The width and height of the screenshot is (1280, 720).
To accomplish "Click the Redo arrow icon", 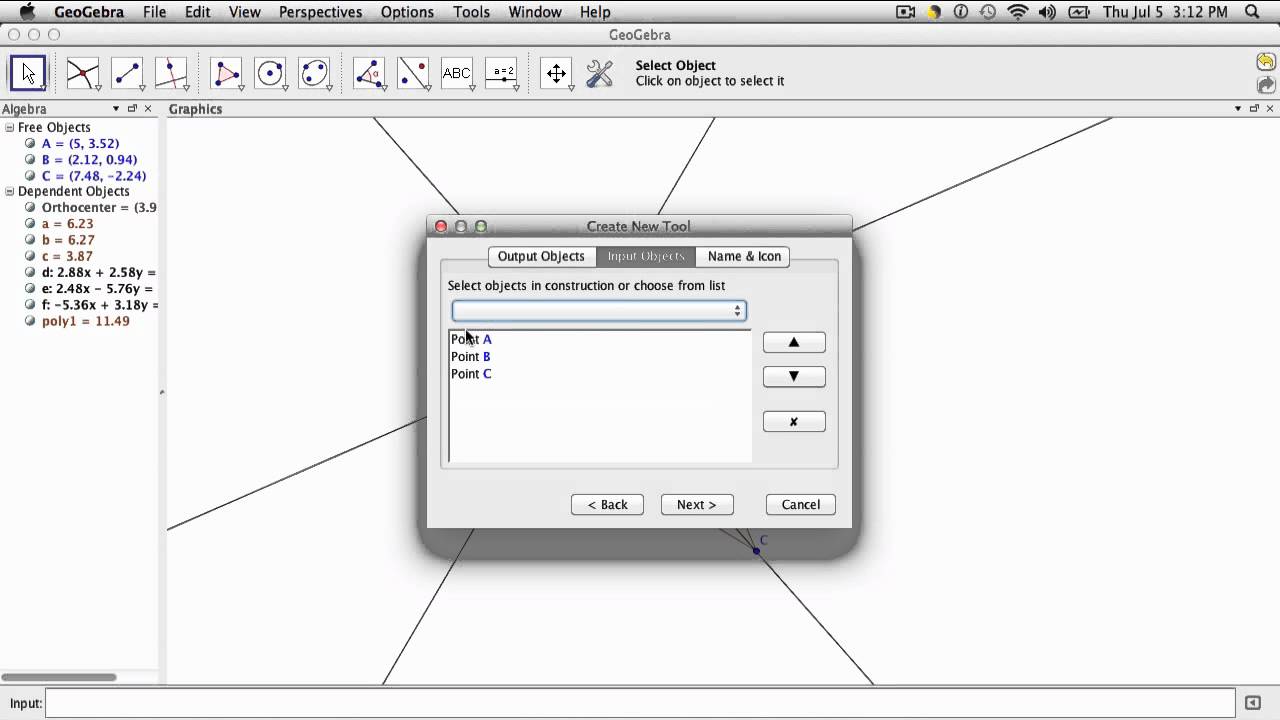I will tap(1266, 86).
